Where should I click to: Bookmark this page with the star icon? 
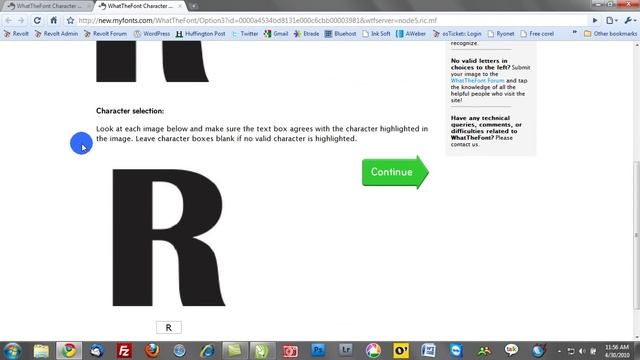70,20
